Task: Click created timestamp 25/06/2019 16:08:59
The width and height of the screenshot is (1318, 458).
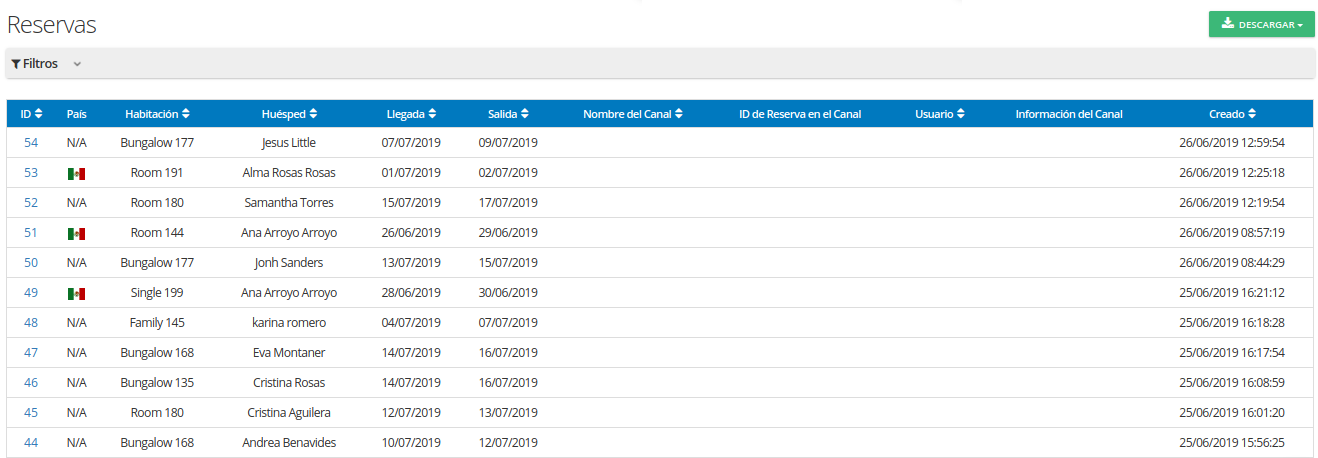Action: [x=1232, y=383]
